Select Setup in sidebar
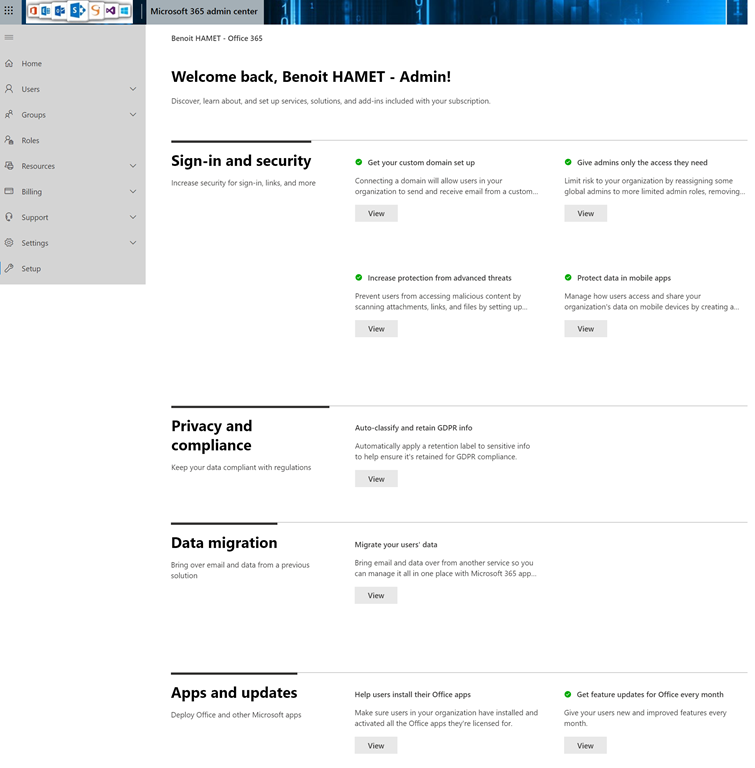The width and height of the screenshot is (755, 768). pyautogui.click(x=73, y=268)
